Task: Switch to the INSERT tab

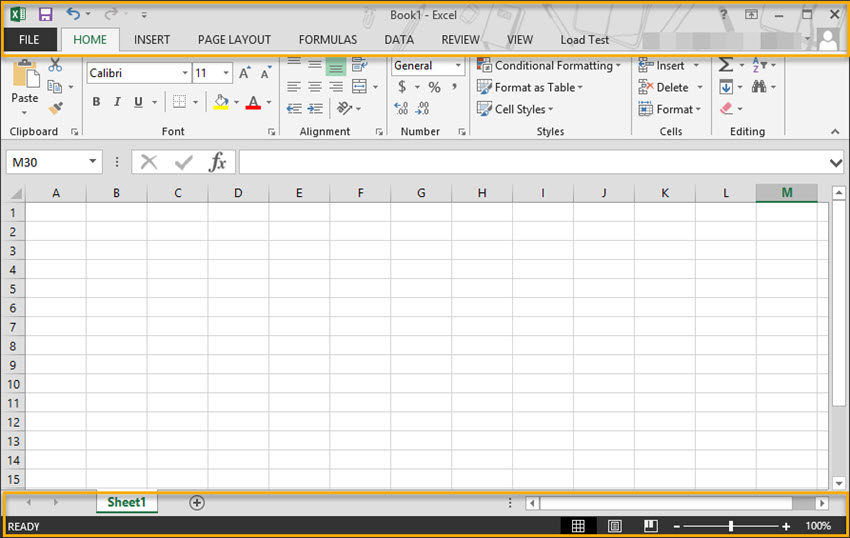Action: click(x=152, y=40)
